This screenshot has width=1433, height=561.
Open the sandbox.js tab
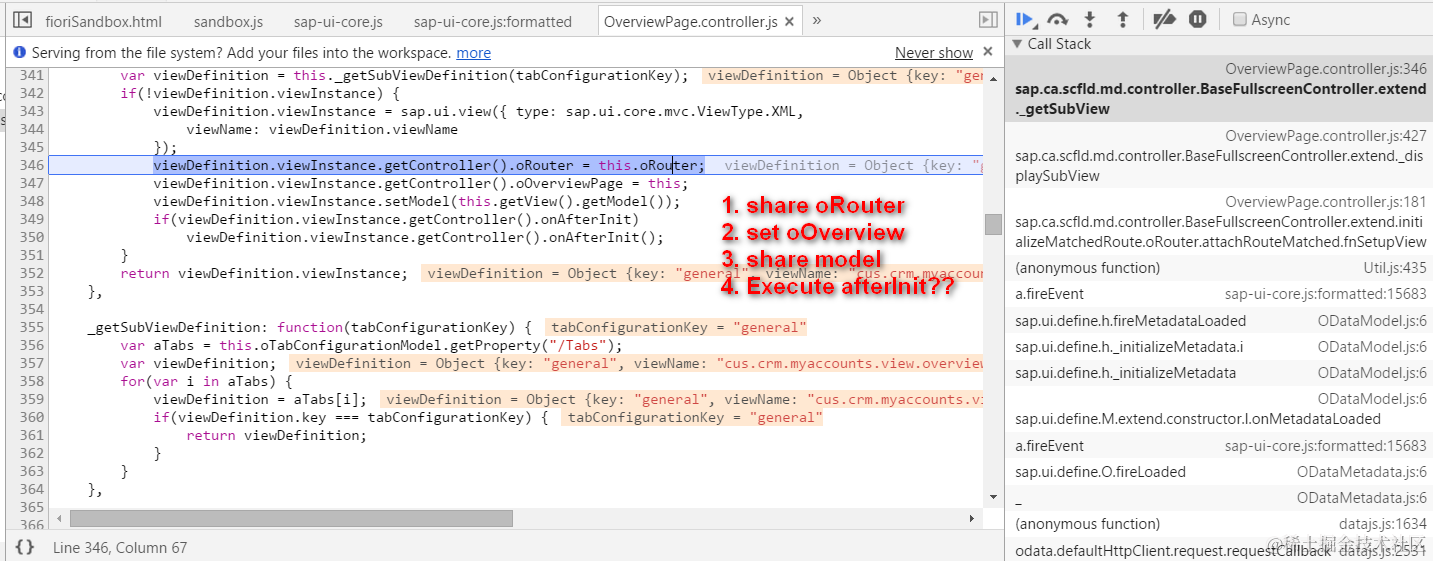coord(228,21)
